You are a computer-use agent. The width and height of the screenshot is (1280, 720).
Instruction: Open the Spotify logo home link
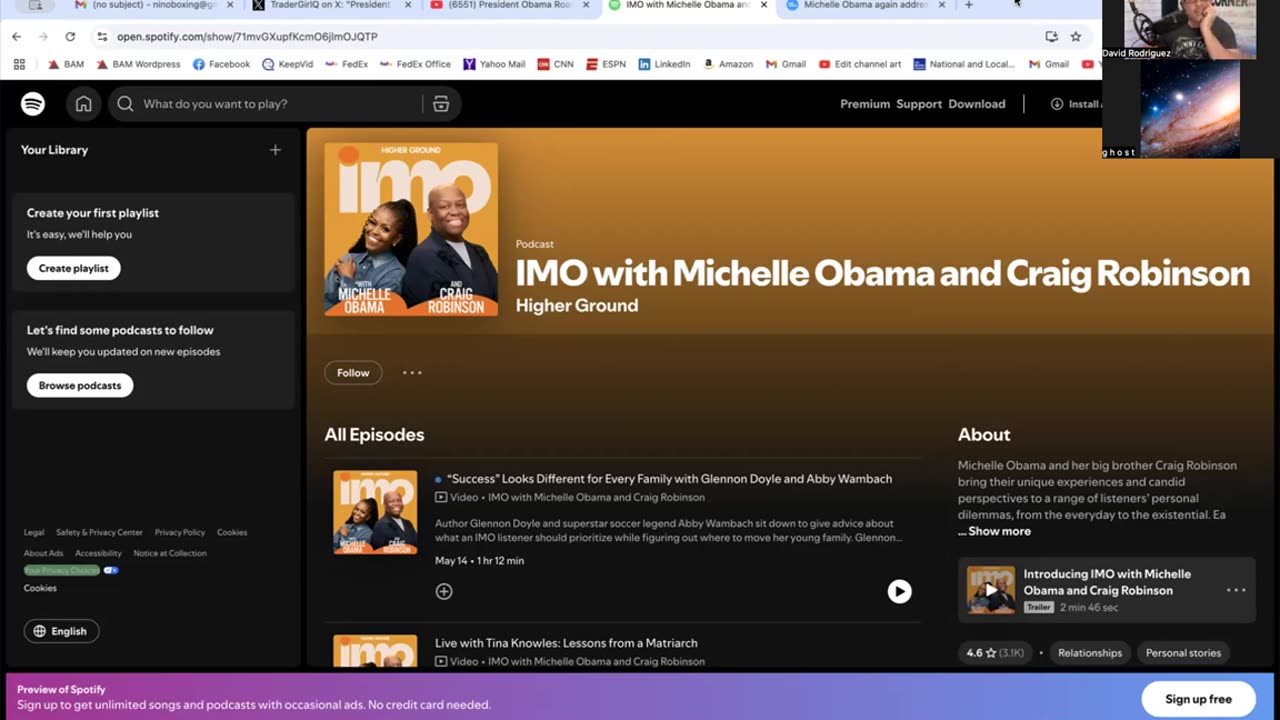(x=33, y=104)
